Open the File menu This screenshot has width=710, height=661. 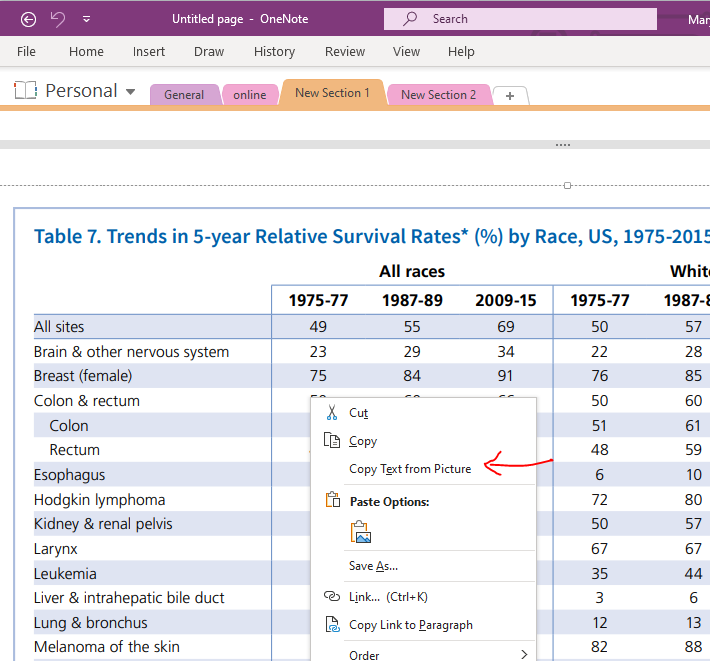click(x=26, y=52)
